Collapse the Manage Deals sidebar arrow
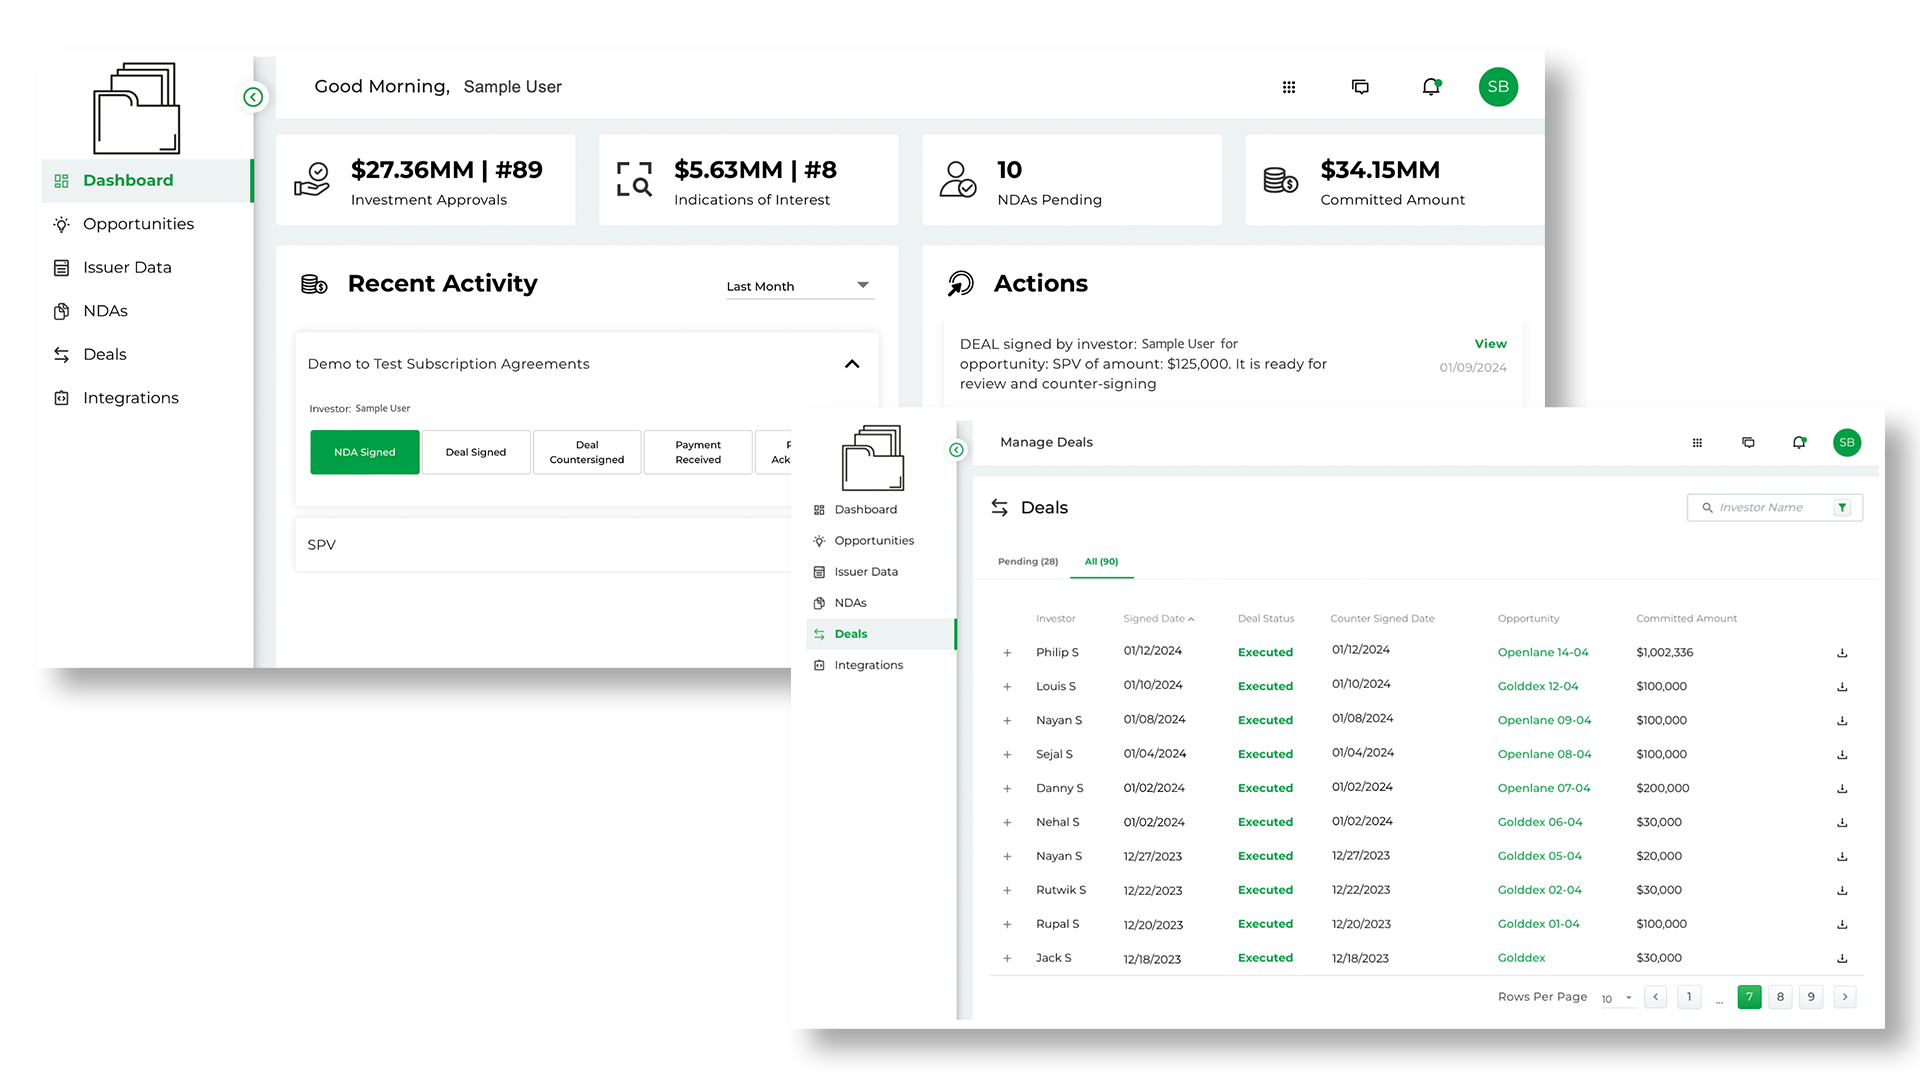 (956, 450)
